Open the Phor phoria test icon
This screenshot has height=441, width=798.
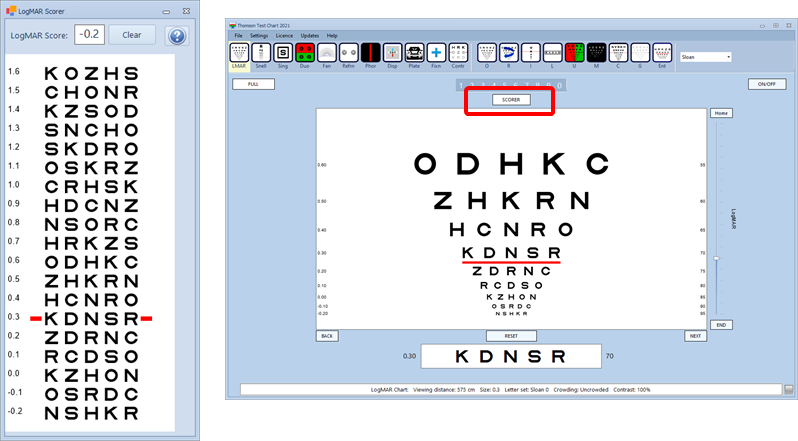[x=371, y=54]
